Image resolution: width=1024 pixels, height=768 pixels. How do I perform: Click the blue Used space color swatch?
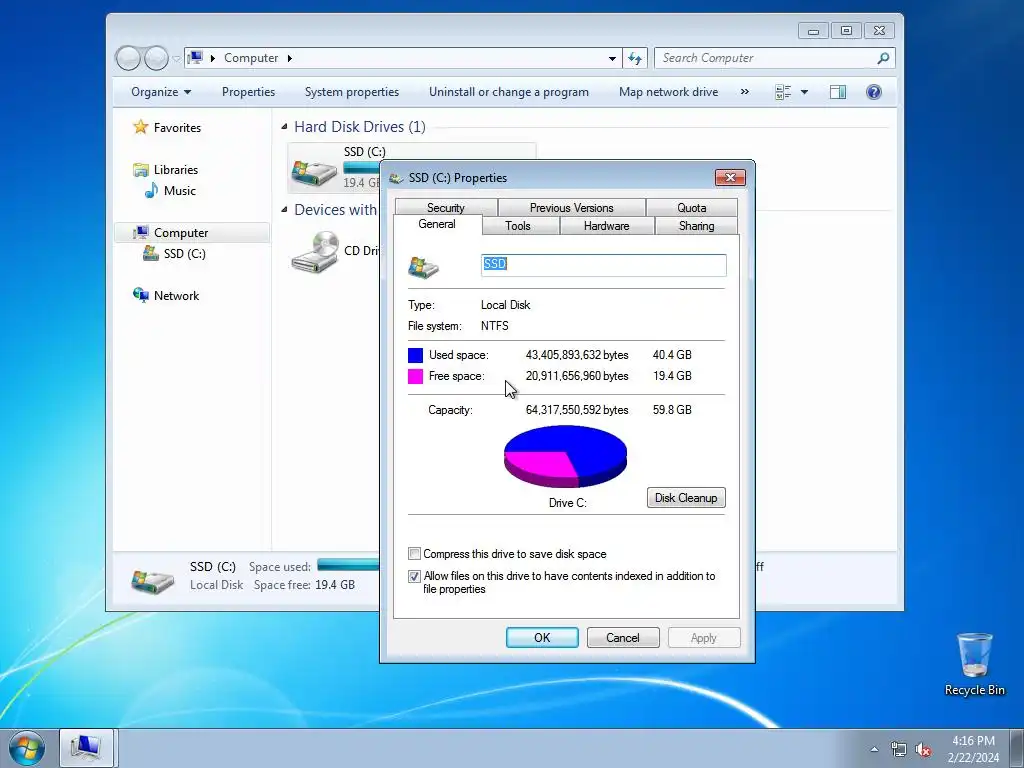(415, 355)
